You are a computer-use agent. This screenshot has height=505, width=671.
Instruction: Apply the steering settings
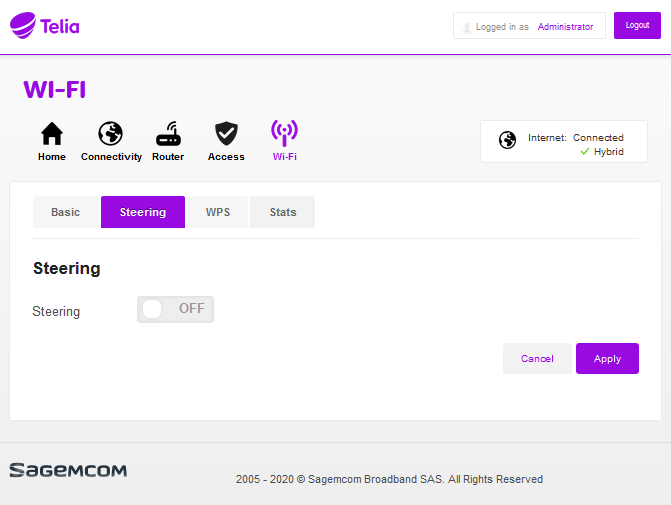[607, 358]
